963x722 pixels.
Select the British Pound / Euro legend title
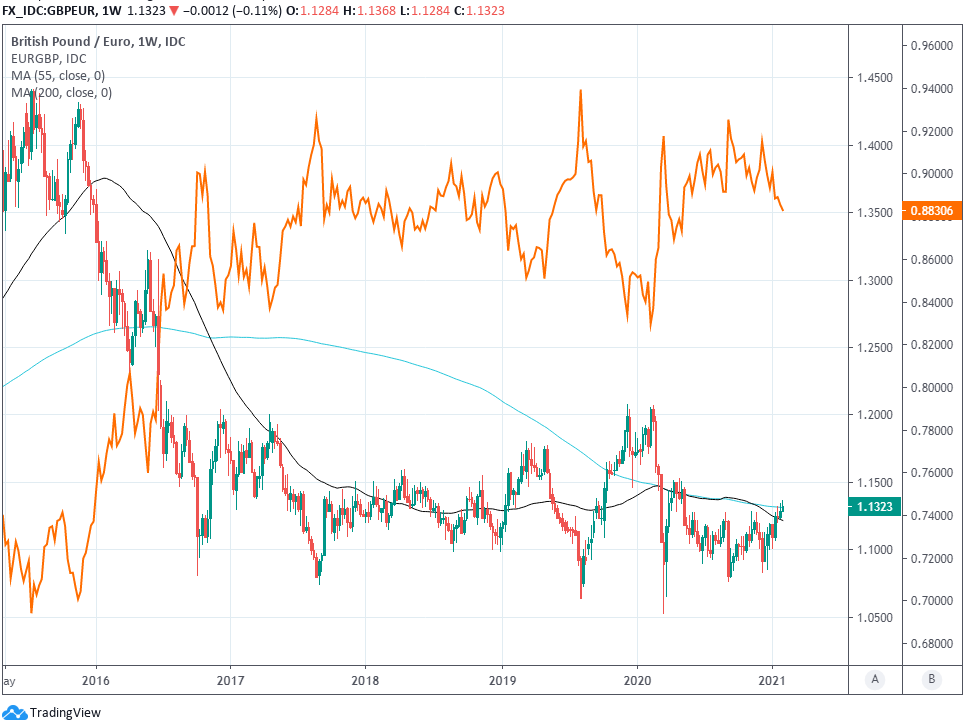98,42
